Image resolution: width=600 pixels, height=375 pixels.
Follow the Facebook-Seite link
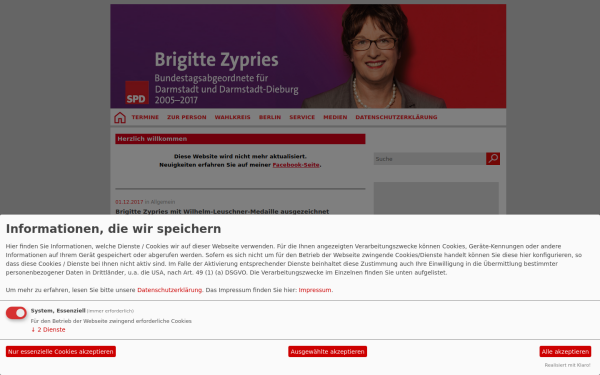(x=296, y=165)
